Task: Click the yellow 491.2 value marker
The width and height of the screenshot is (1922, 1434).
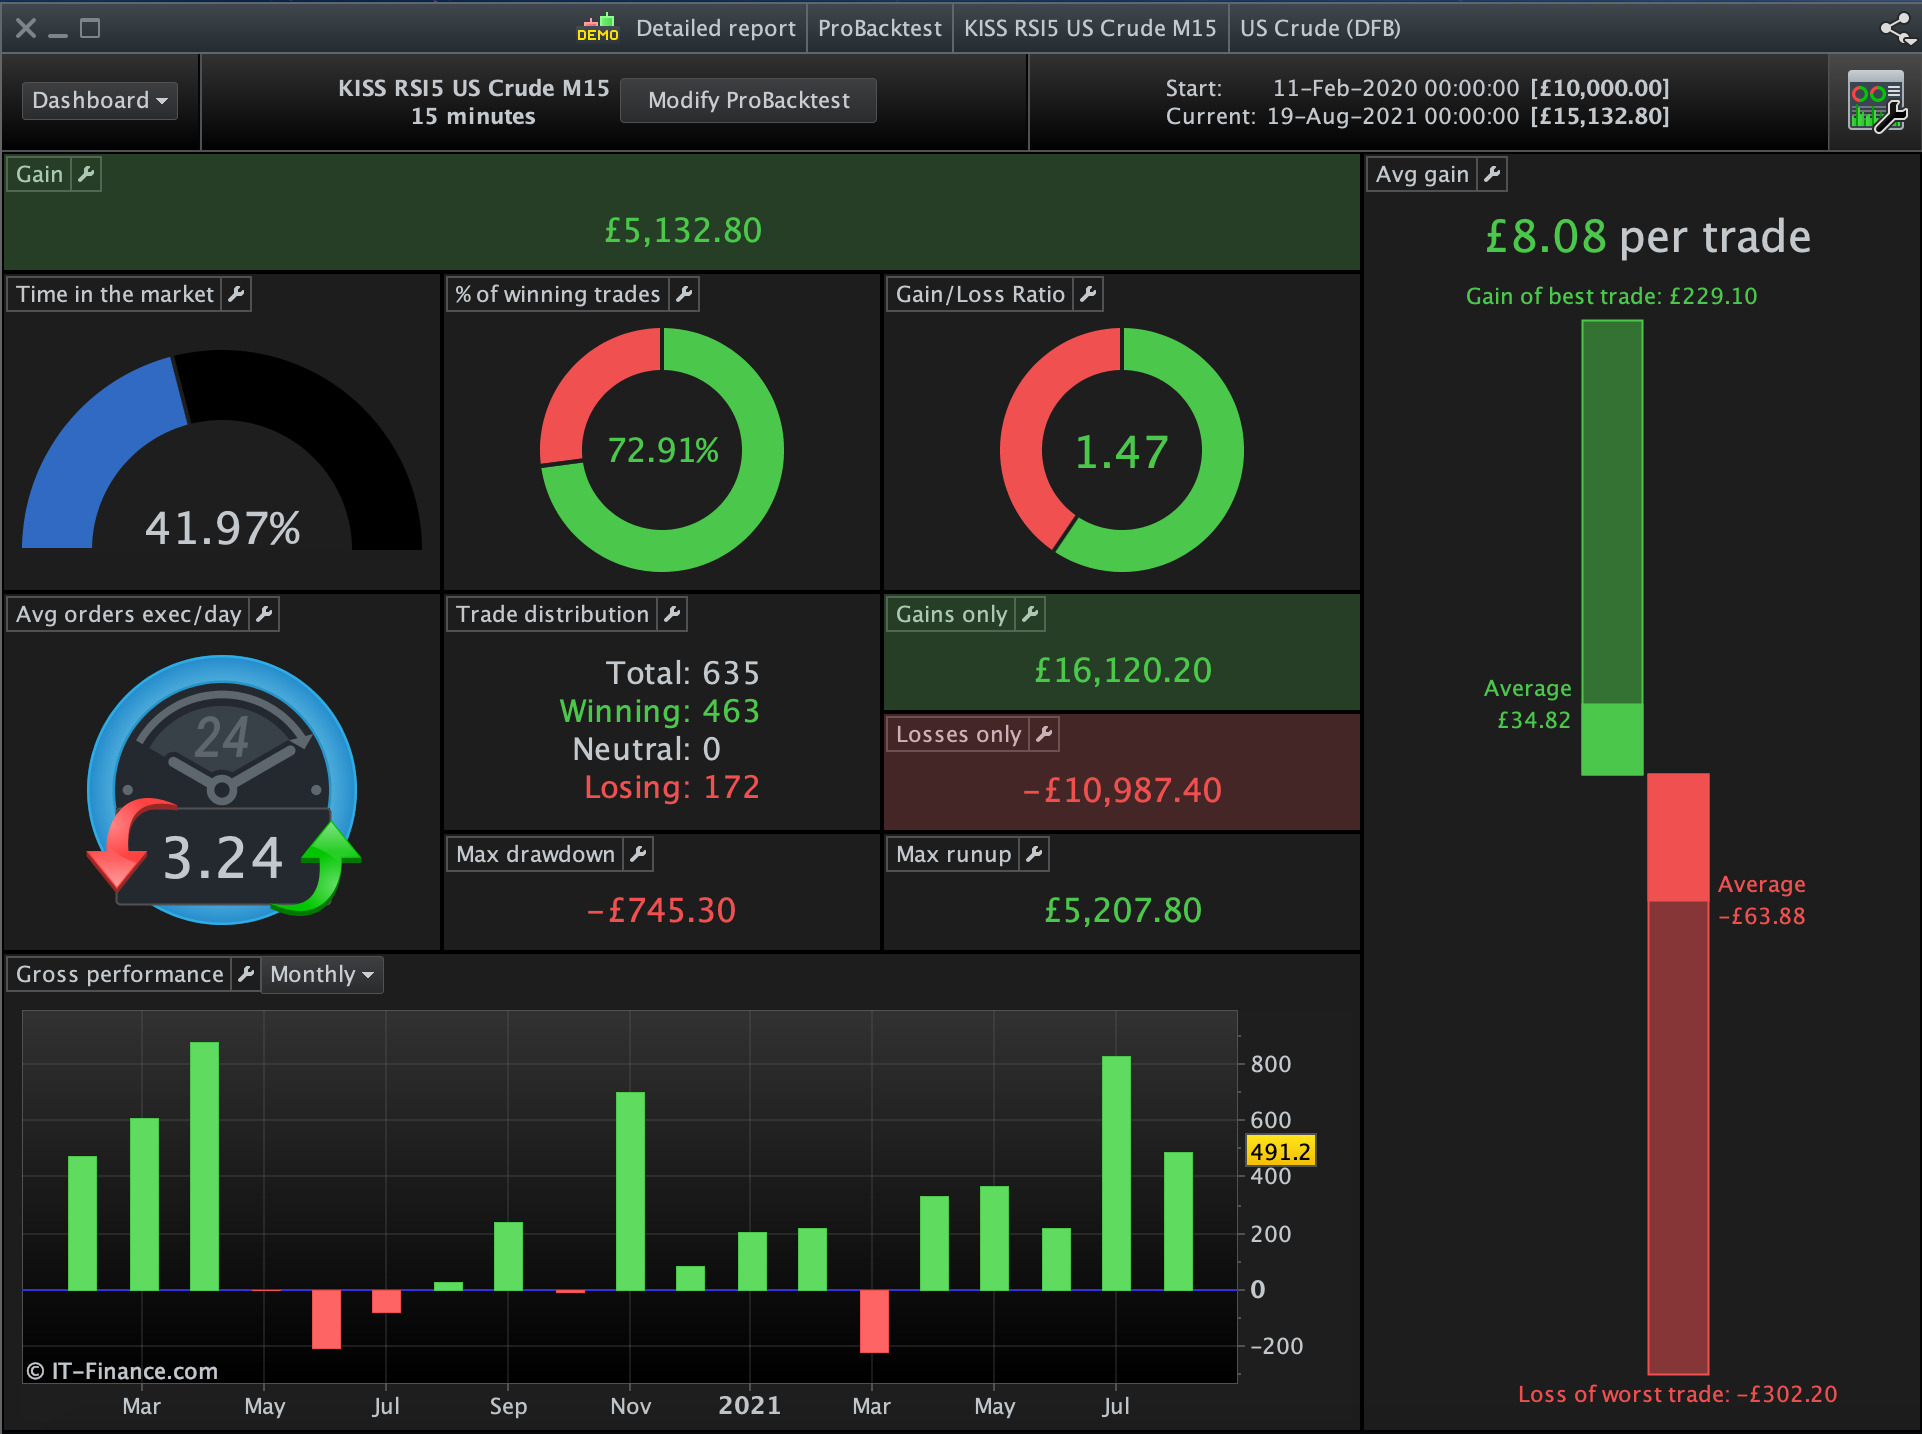Action: 1280,1151
